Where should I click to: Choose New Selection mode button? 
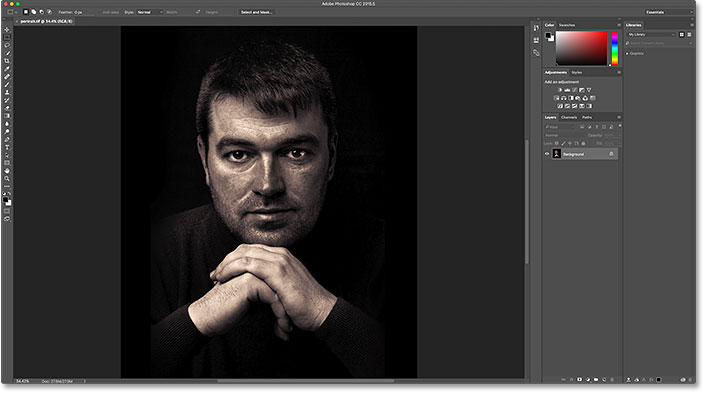click(26, 12)
